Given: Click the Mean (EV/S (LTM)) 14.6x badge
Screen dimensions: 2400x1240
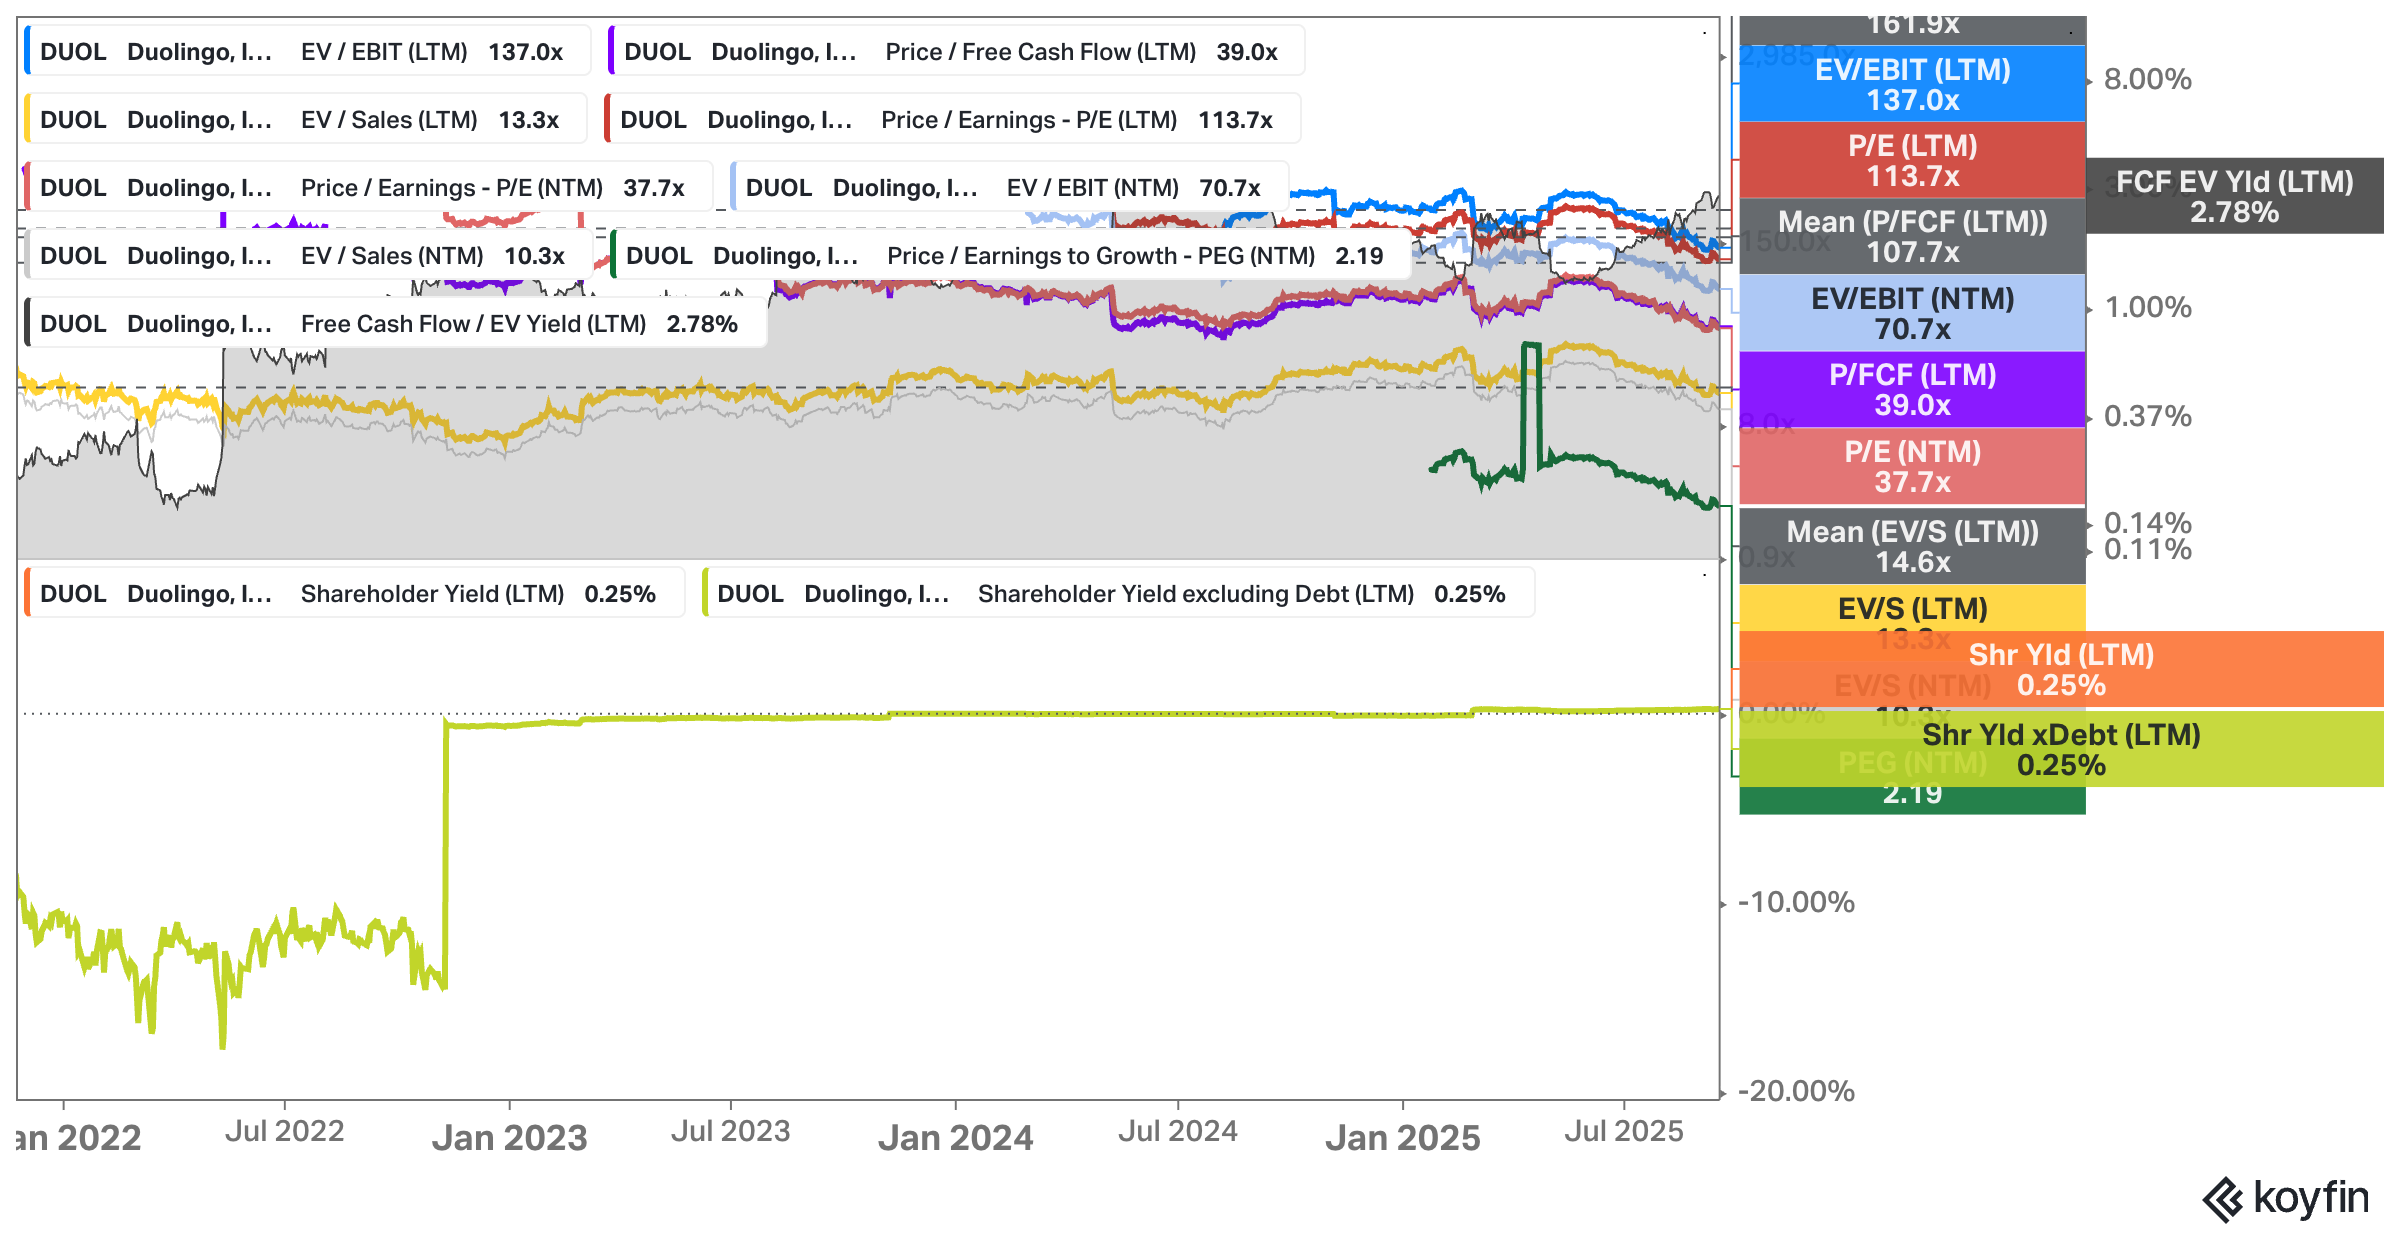Looking at the screenshot, I should pyautogui.click(x=1912, y=547).
